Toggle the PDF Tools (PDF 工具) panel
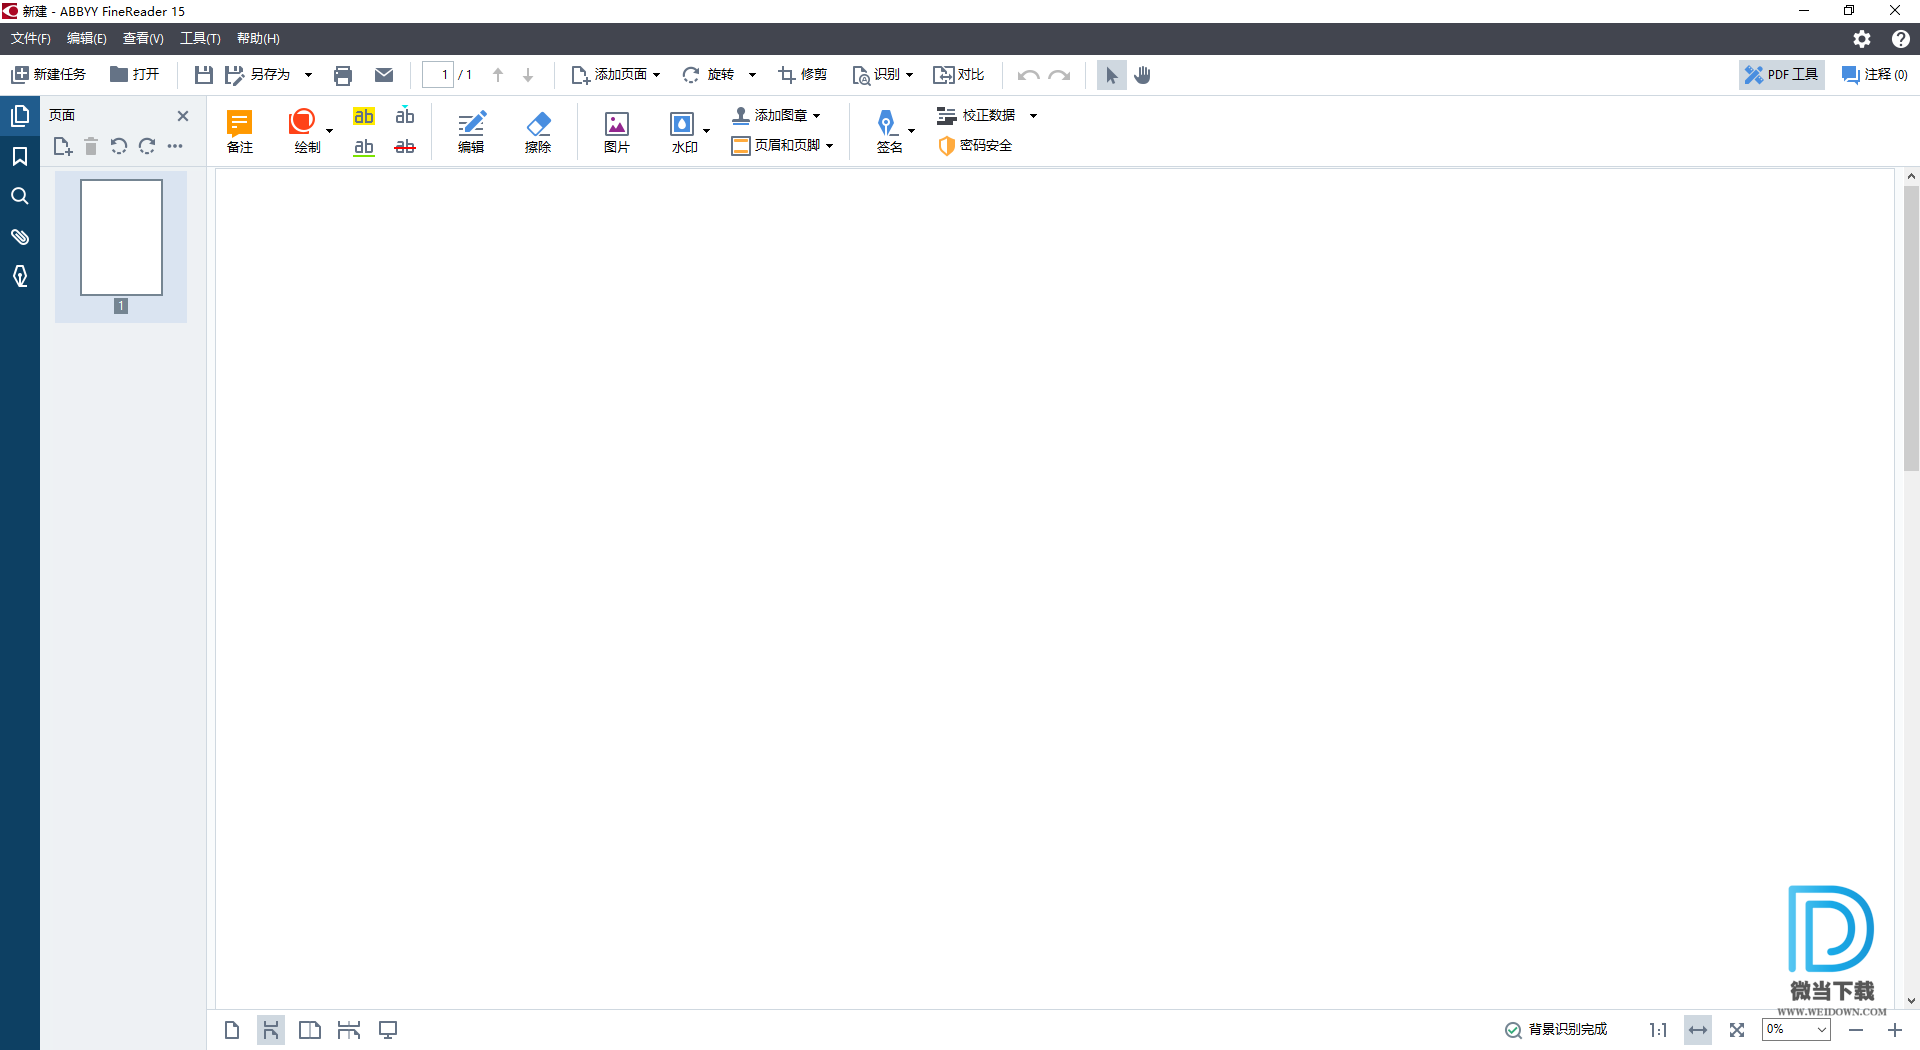Screen dimensions: 1920x1050 [1782, 75]
